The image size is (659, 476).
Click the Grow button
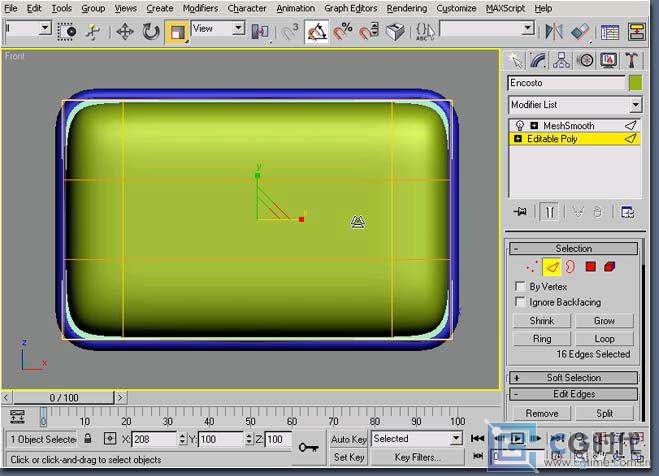click(604, 321)
